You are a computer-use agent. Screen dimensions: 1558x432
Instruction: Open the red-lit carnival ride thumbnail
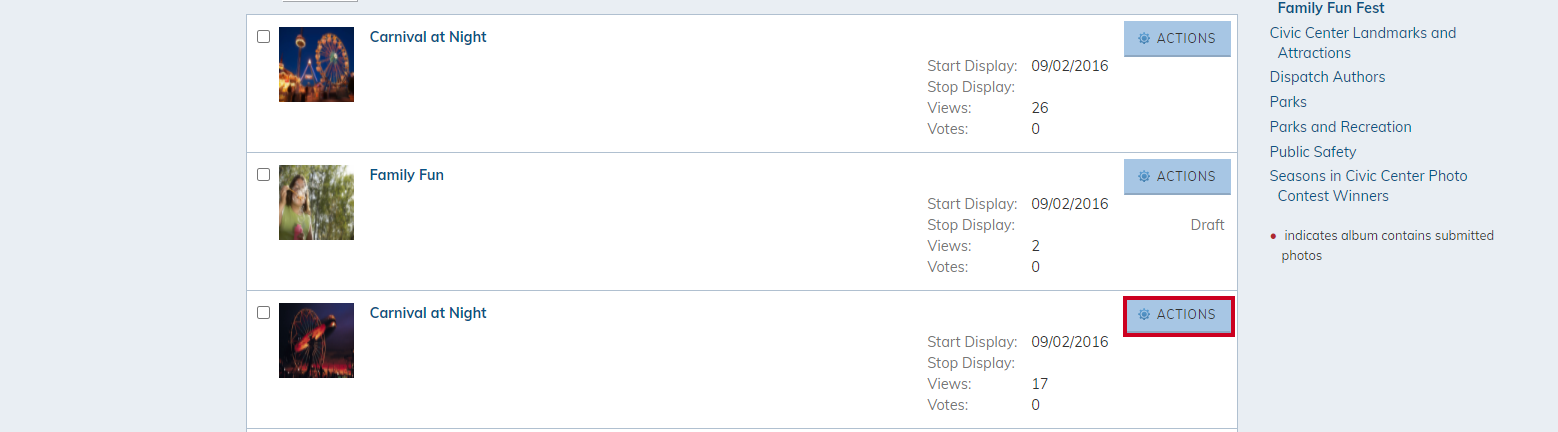coord(316,341)
